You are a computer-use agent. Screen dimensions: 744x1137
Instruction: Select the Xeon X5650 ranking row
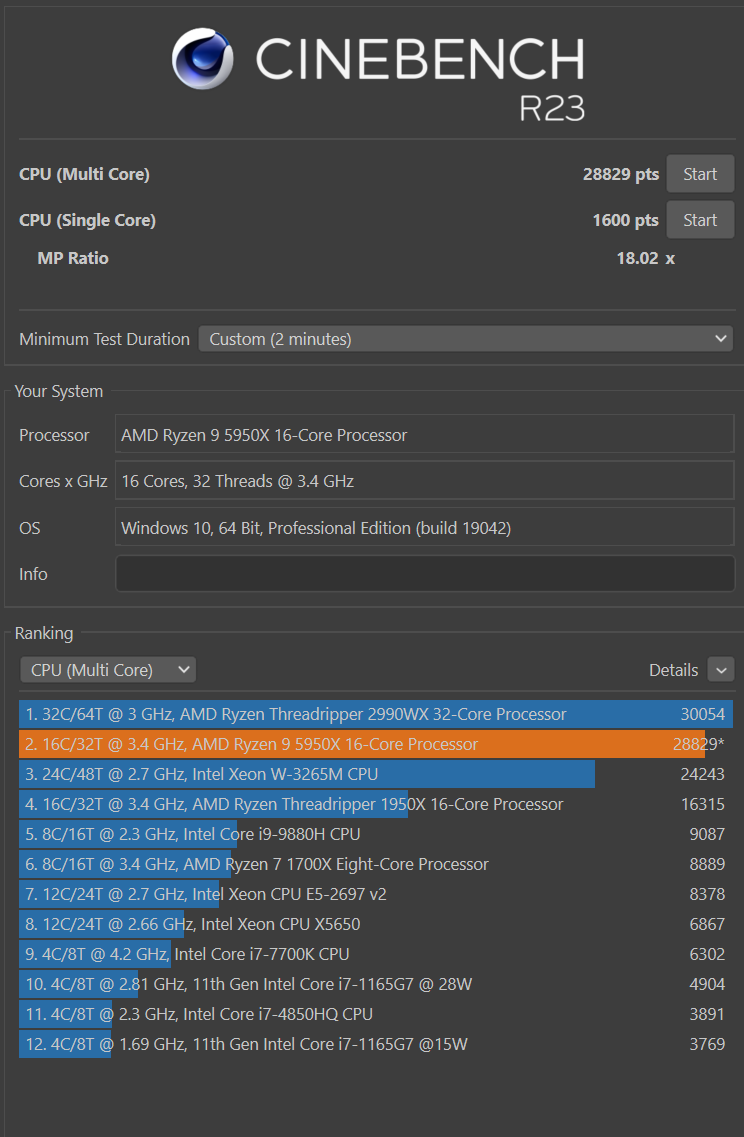pos(376,924)
